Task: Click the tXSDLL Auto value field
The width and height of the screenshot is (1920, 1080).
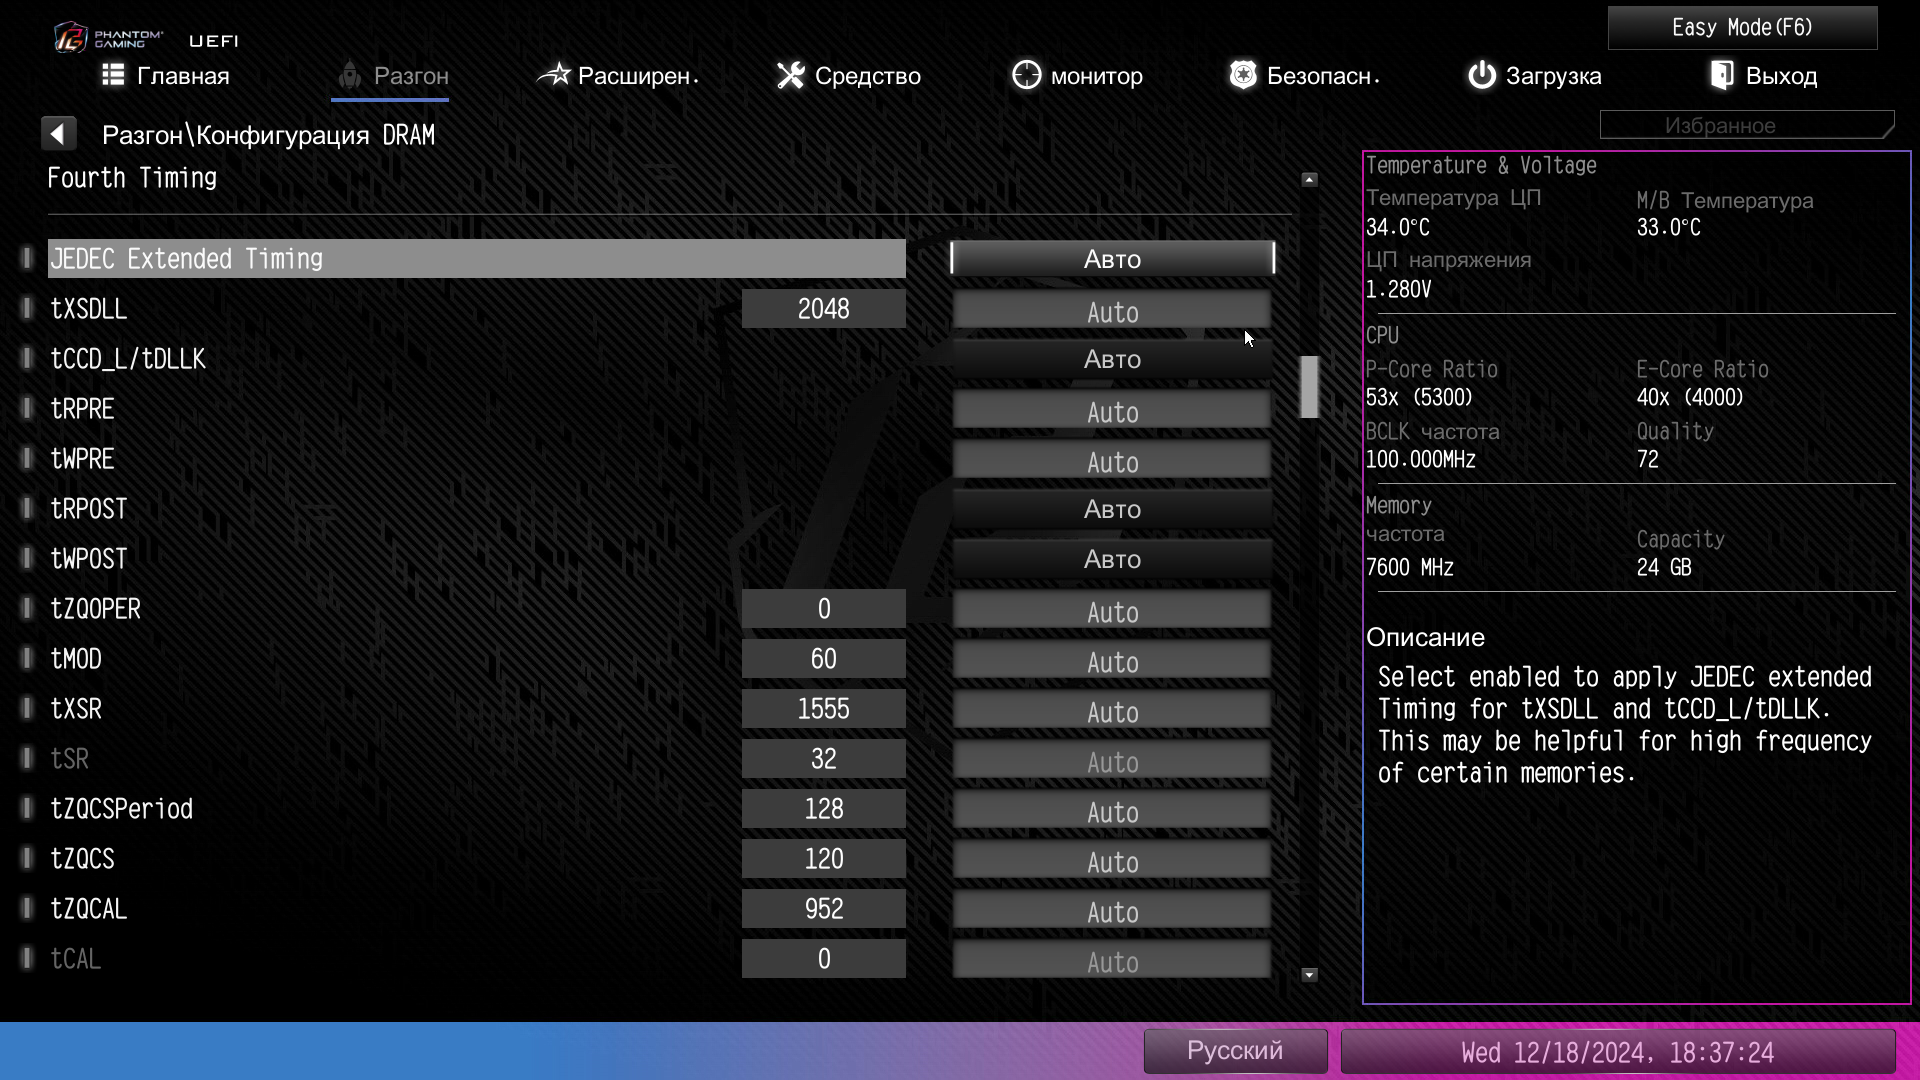Action: click(1112, 311)
